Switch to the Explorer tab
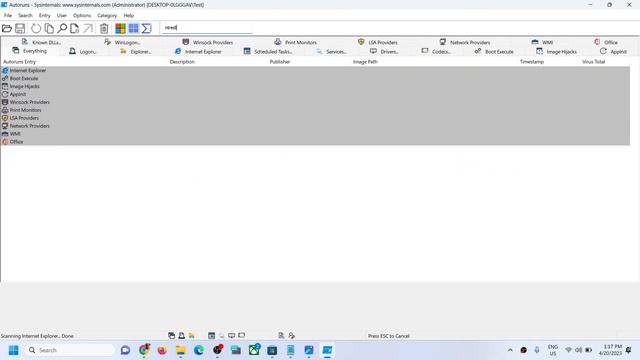This screenshot has height=360, width=640. click(136, 51)
